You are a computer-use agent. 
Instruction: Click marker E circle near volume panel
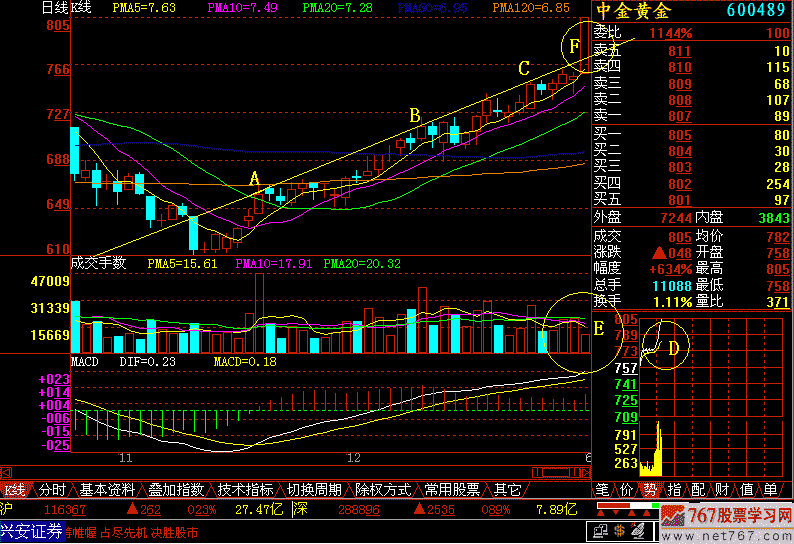coord(598,328)
